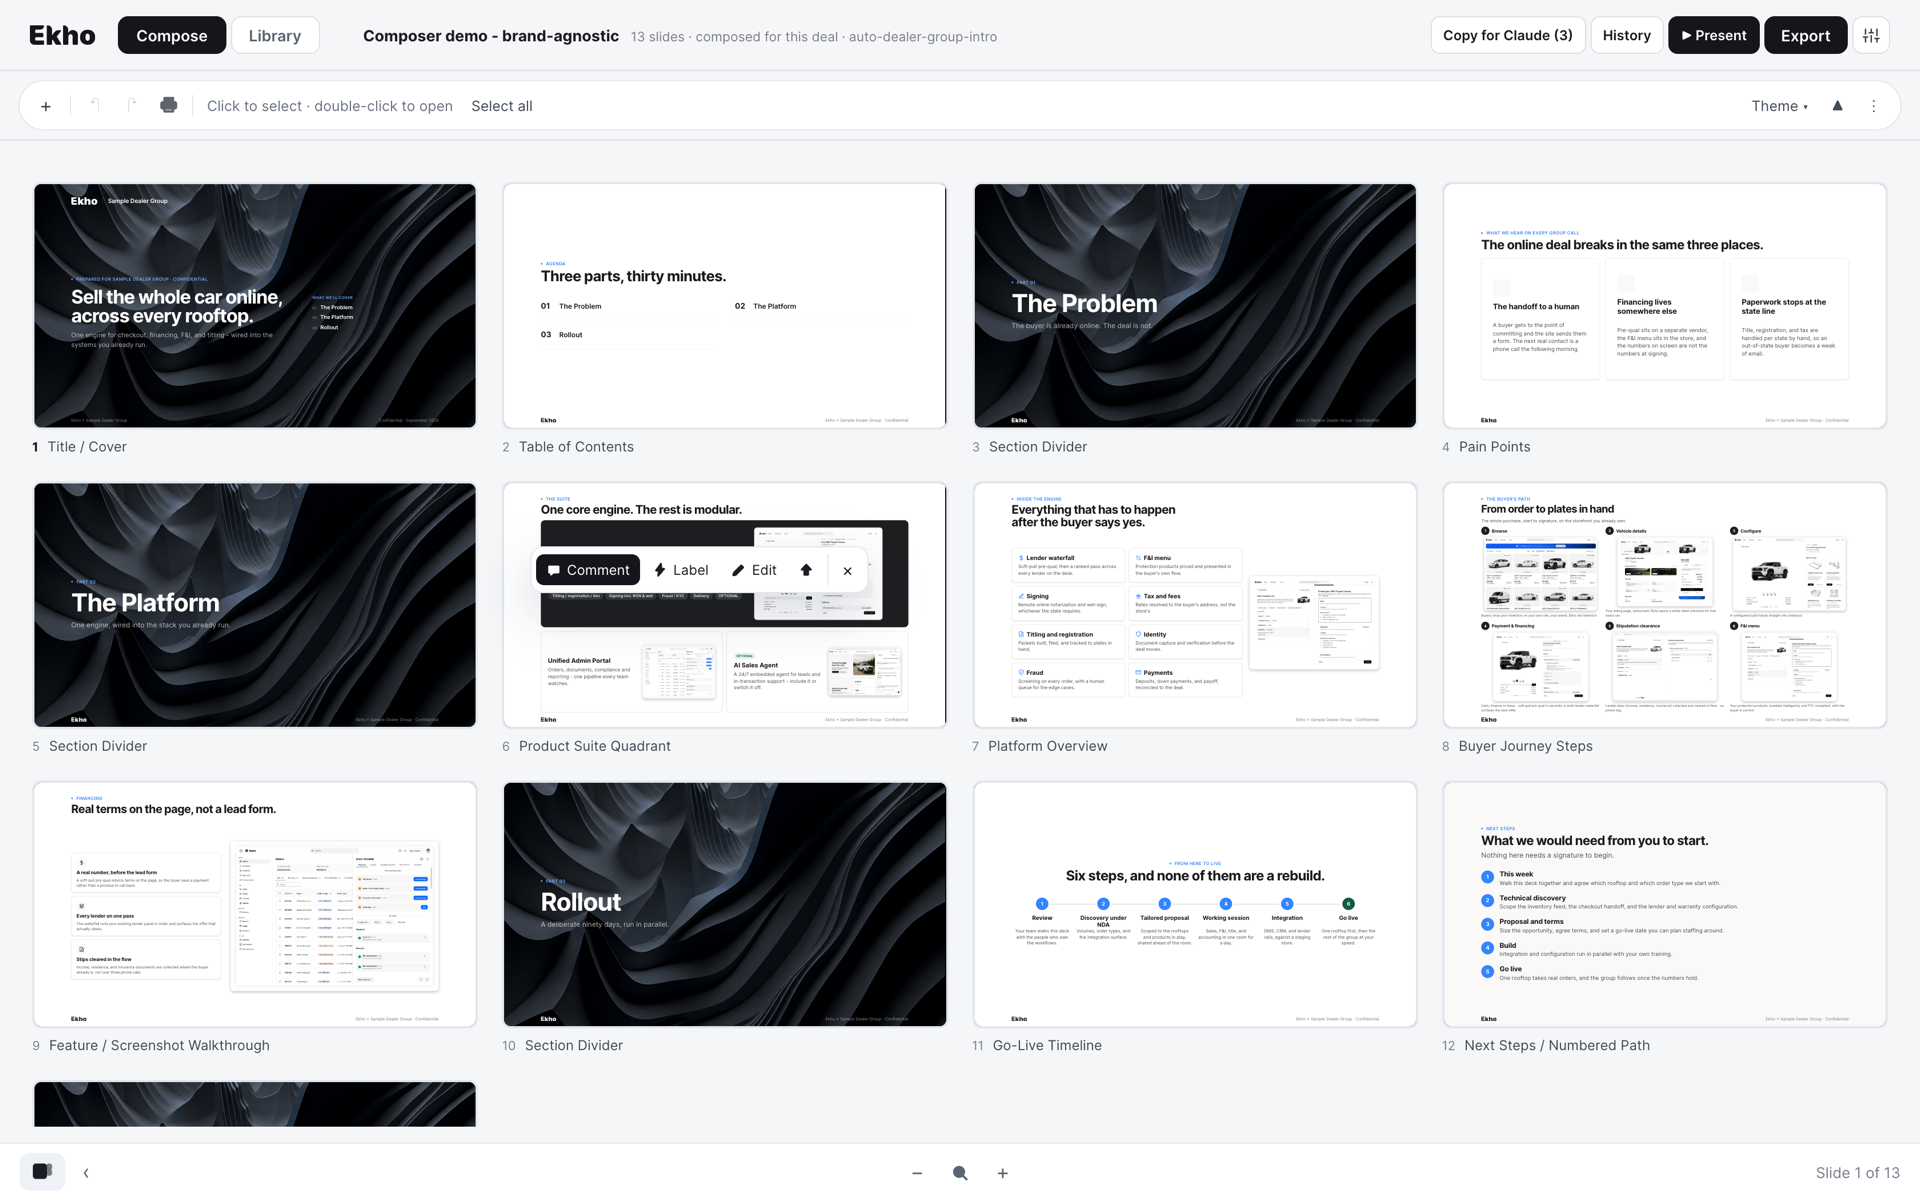Select the Platform Overview slide thumbnail
The height and width of the screenshot is (1200, 1920).
[1195, 605]
